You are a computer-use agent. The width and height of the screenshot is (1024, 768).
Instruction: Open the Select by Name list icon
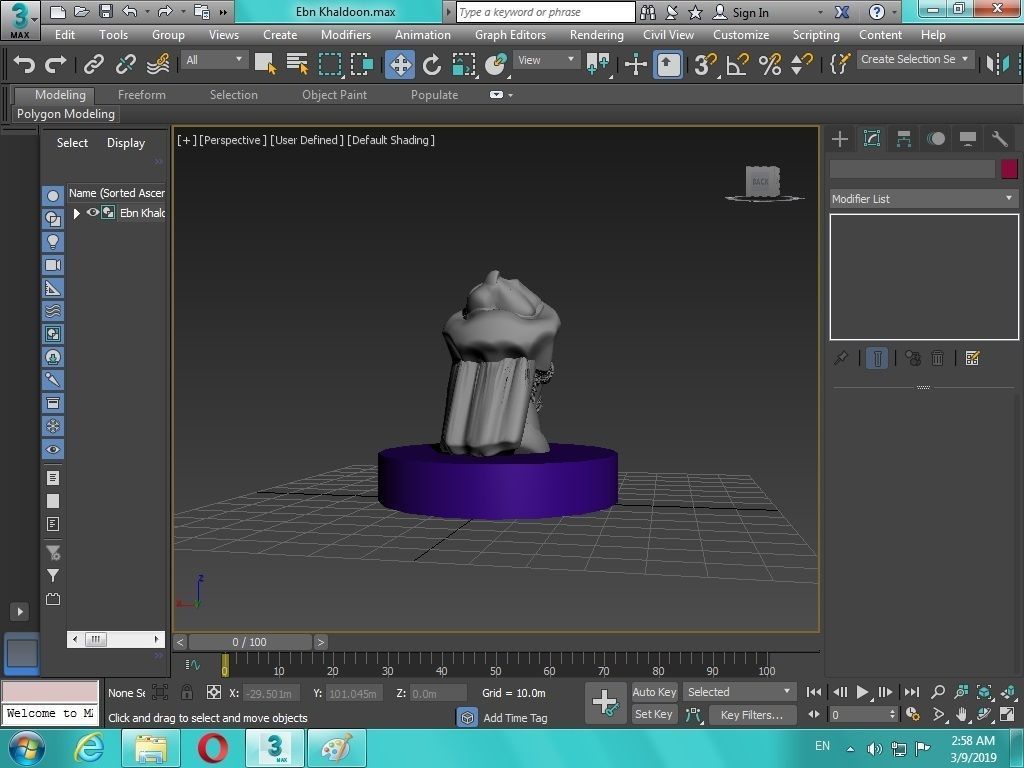pyautogui.click(x=297, y=64)
